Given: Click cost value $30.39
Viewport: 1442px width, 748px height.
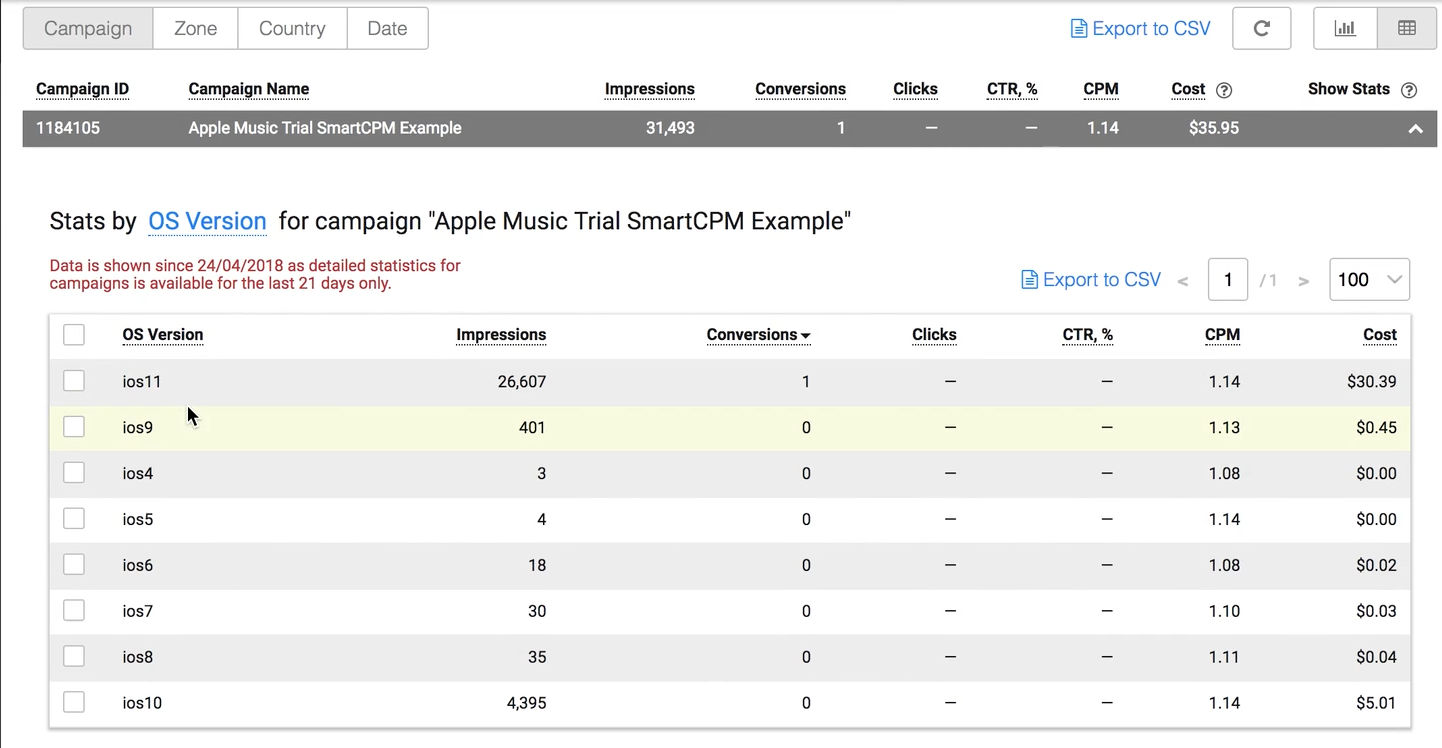Looking at the screenshot, I should pos(1372,382).
